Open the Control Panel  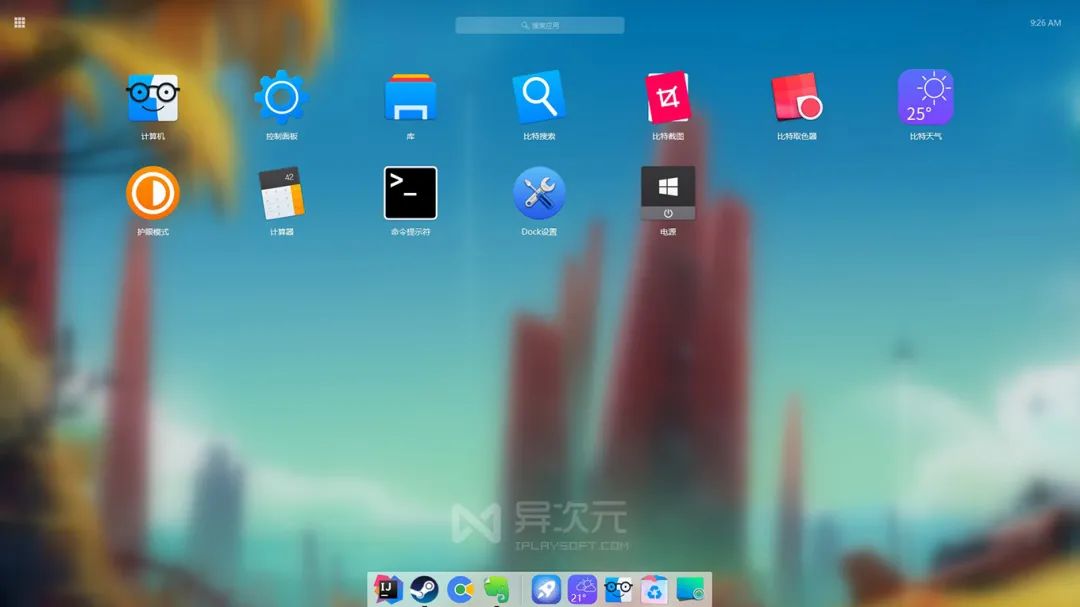(282, 97)
